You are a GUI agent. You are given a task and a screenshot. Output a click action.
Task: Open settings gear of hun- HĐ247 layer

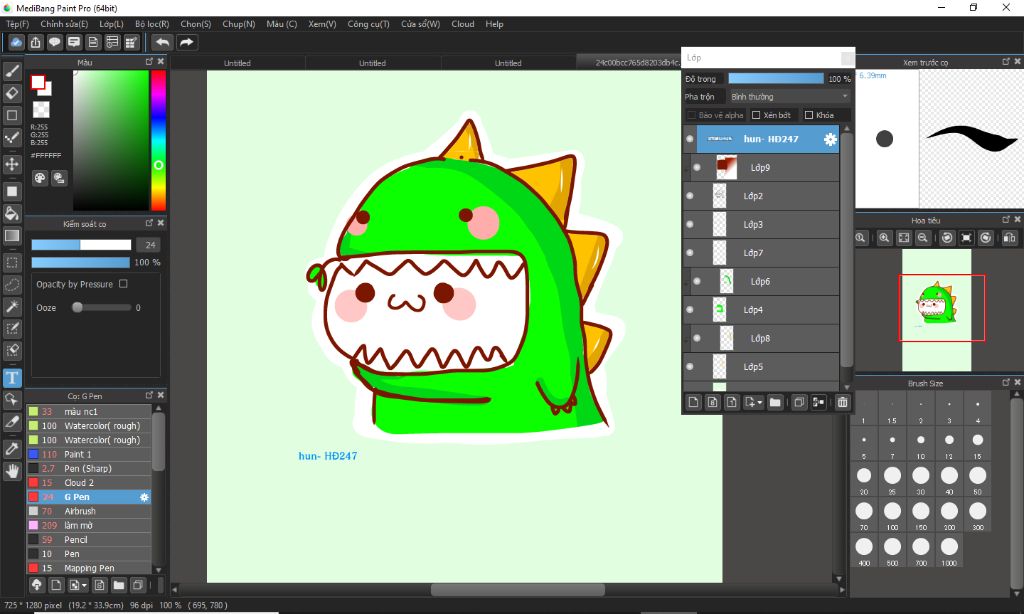pyautogui.click(x=830, y=139)
